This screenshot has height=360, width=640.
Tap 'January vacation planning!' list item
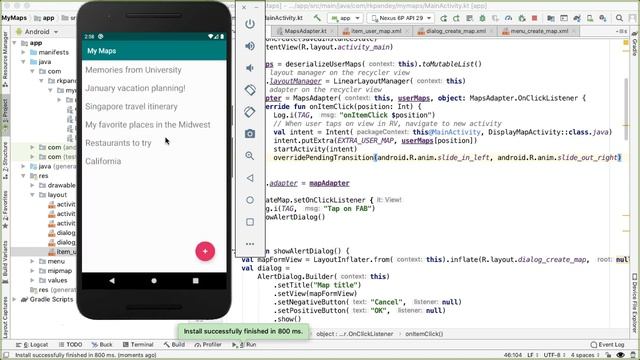154,88
